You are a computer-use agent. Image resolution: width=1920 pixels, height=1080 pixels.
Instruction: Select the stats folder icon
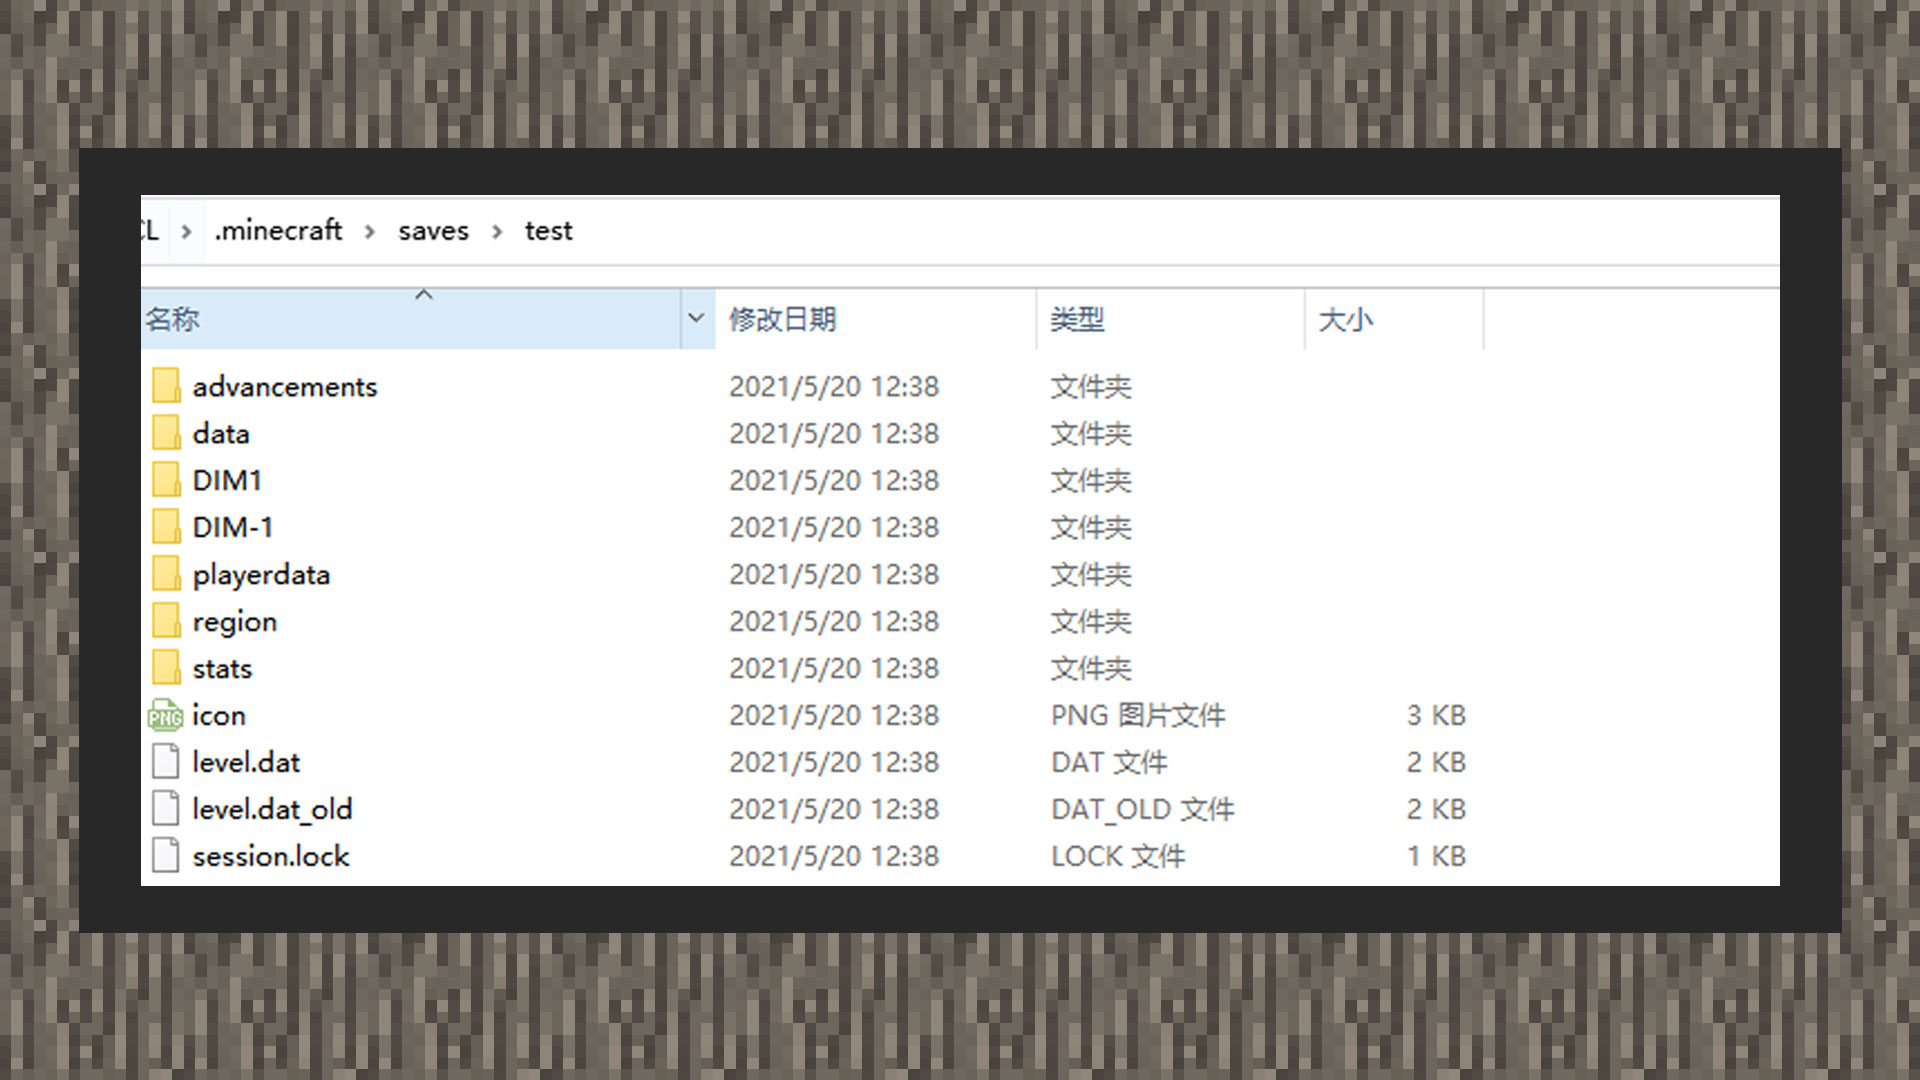tap(166, 668)
